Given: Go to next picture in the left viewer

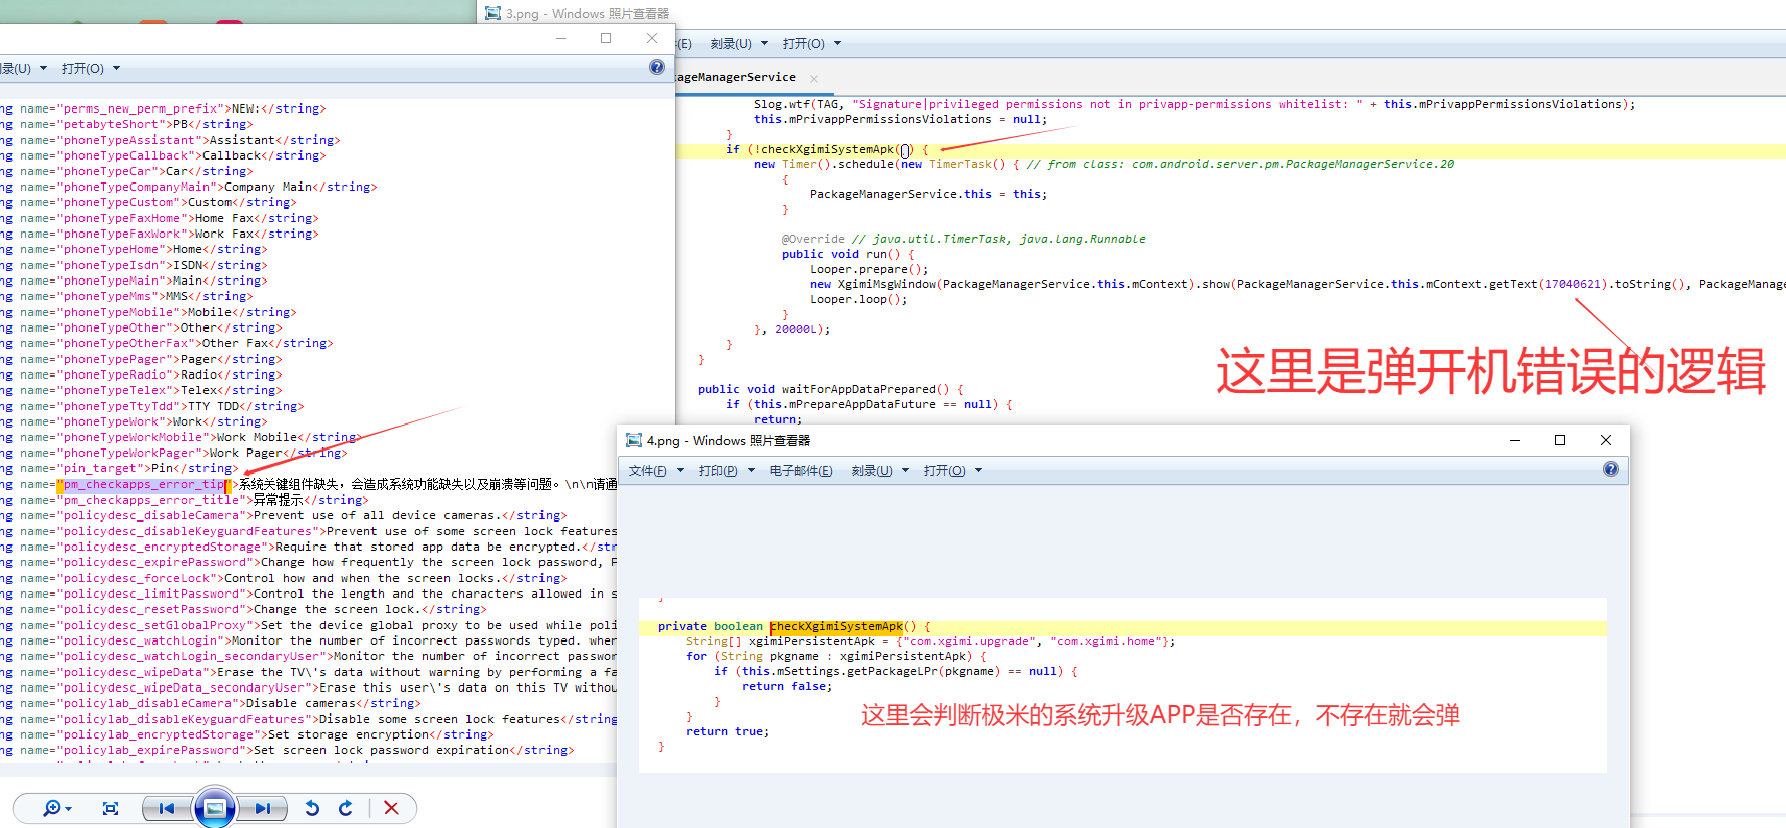Looking at the screenshot, I should [x=262, y=808].
